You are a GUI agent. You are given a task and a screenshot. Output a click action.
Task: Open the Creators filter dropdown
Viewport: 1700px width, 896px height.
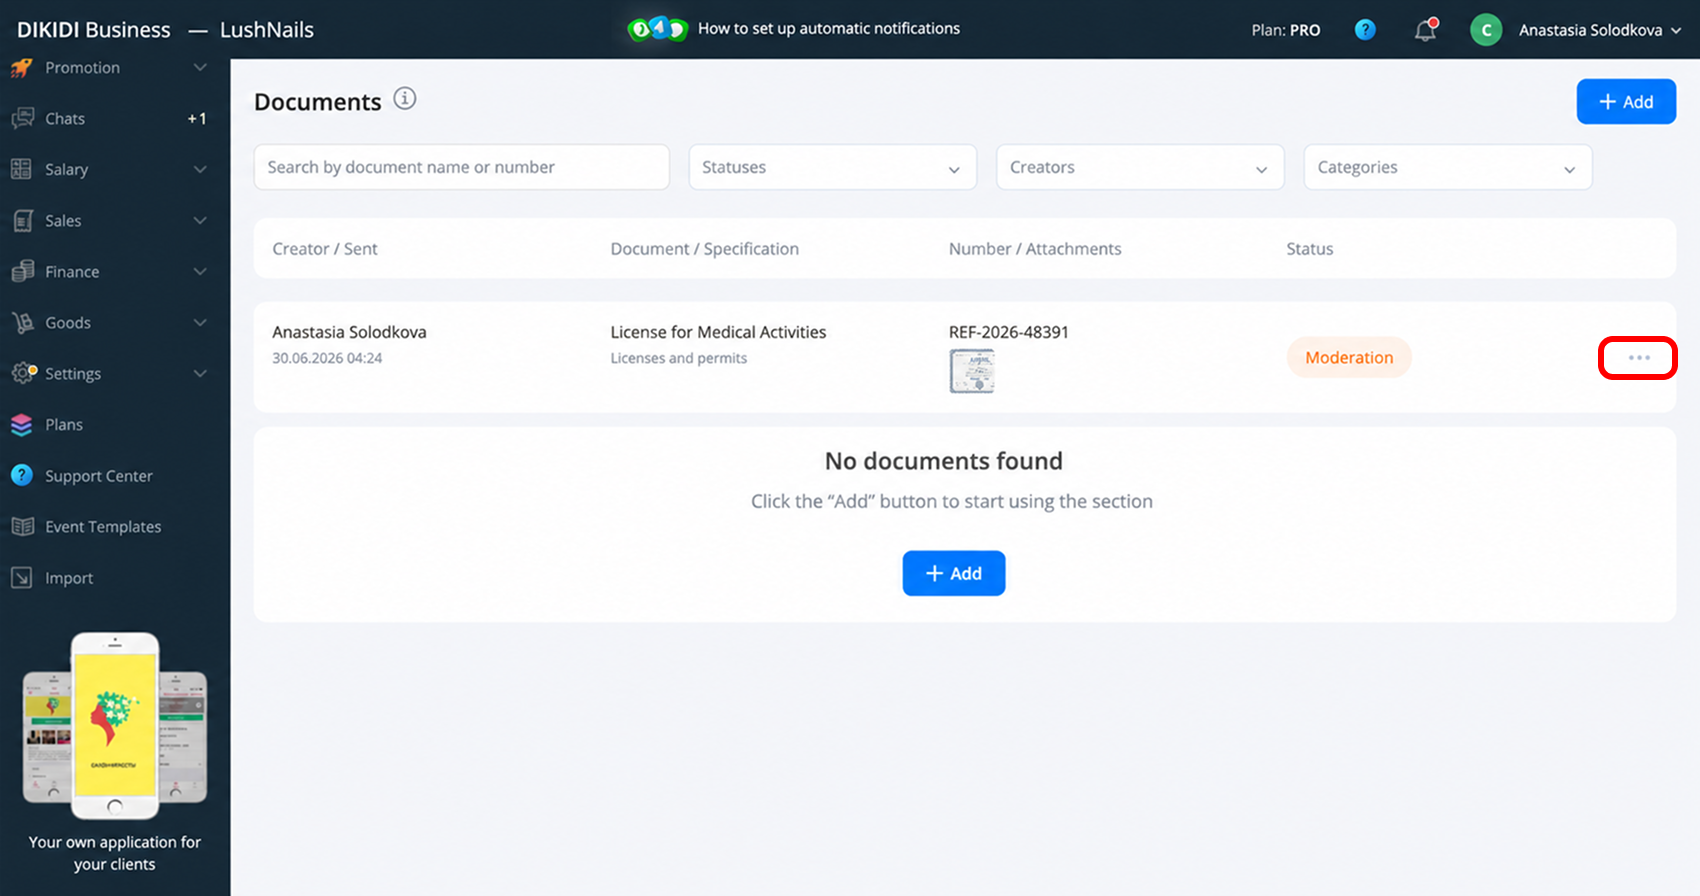tap(1140, 167)
